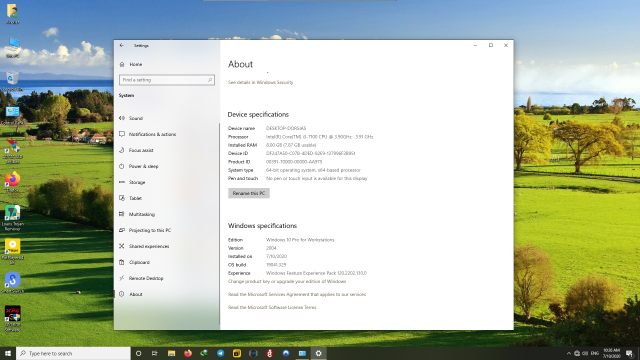This screenshot has height=360, width=640.
Task: Click the taskbar Type here to search box
Action: click(x=73, y=353)
